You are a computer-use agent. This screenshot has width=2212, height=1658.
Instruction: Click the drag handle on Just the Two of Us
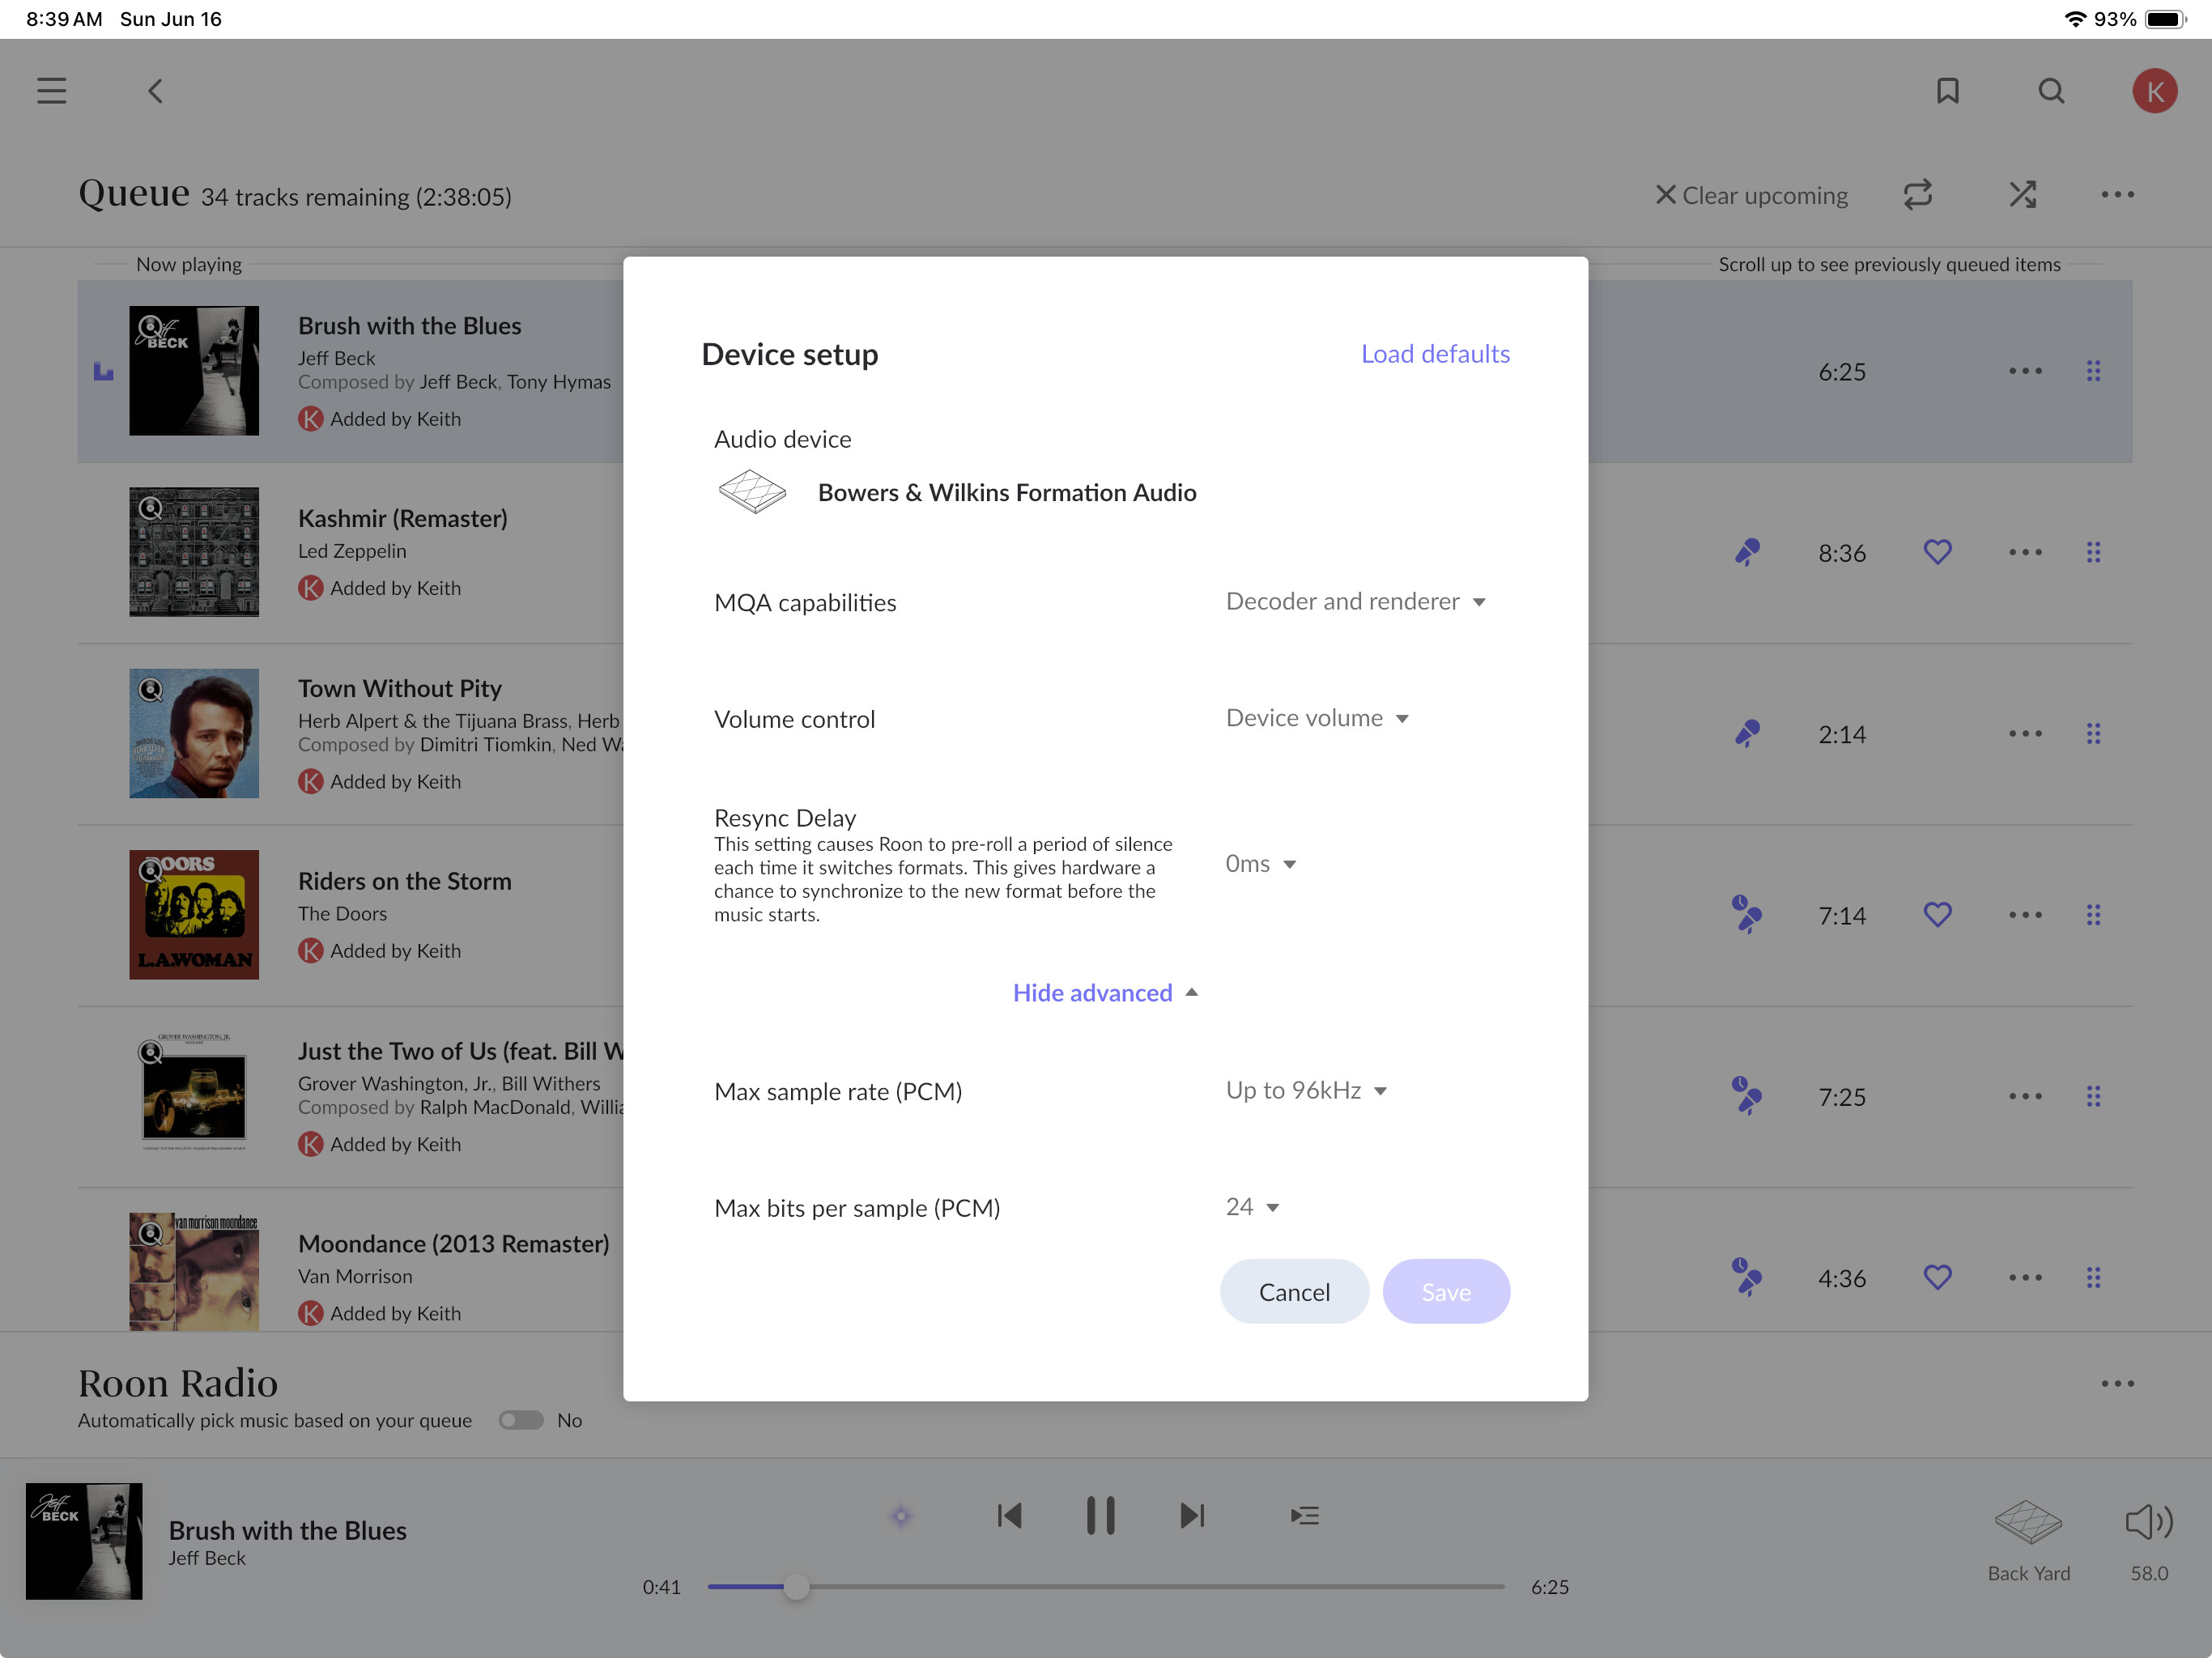point(2093,1096)
